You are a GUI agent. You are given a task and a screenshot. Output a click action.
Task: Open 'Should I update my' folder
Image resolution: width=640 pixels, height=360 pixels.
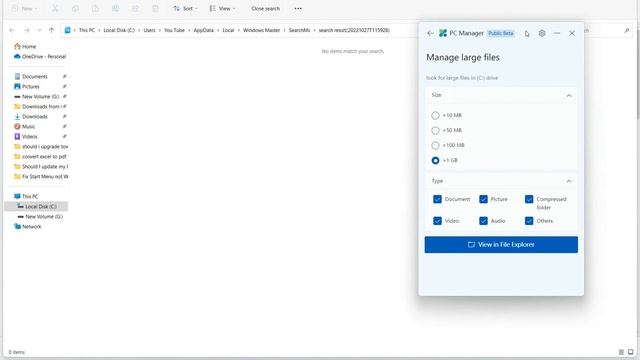tap(41, 167)
